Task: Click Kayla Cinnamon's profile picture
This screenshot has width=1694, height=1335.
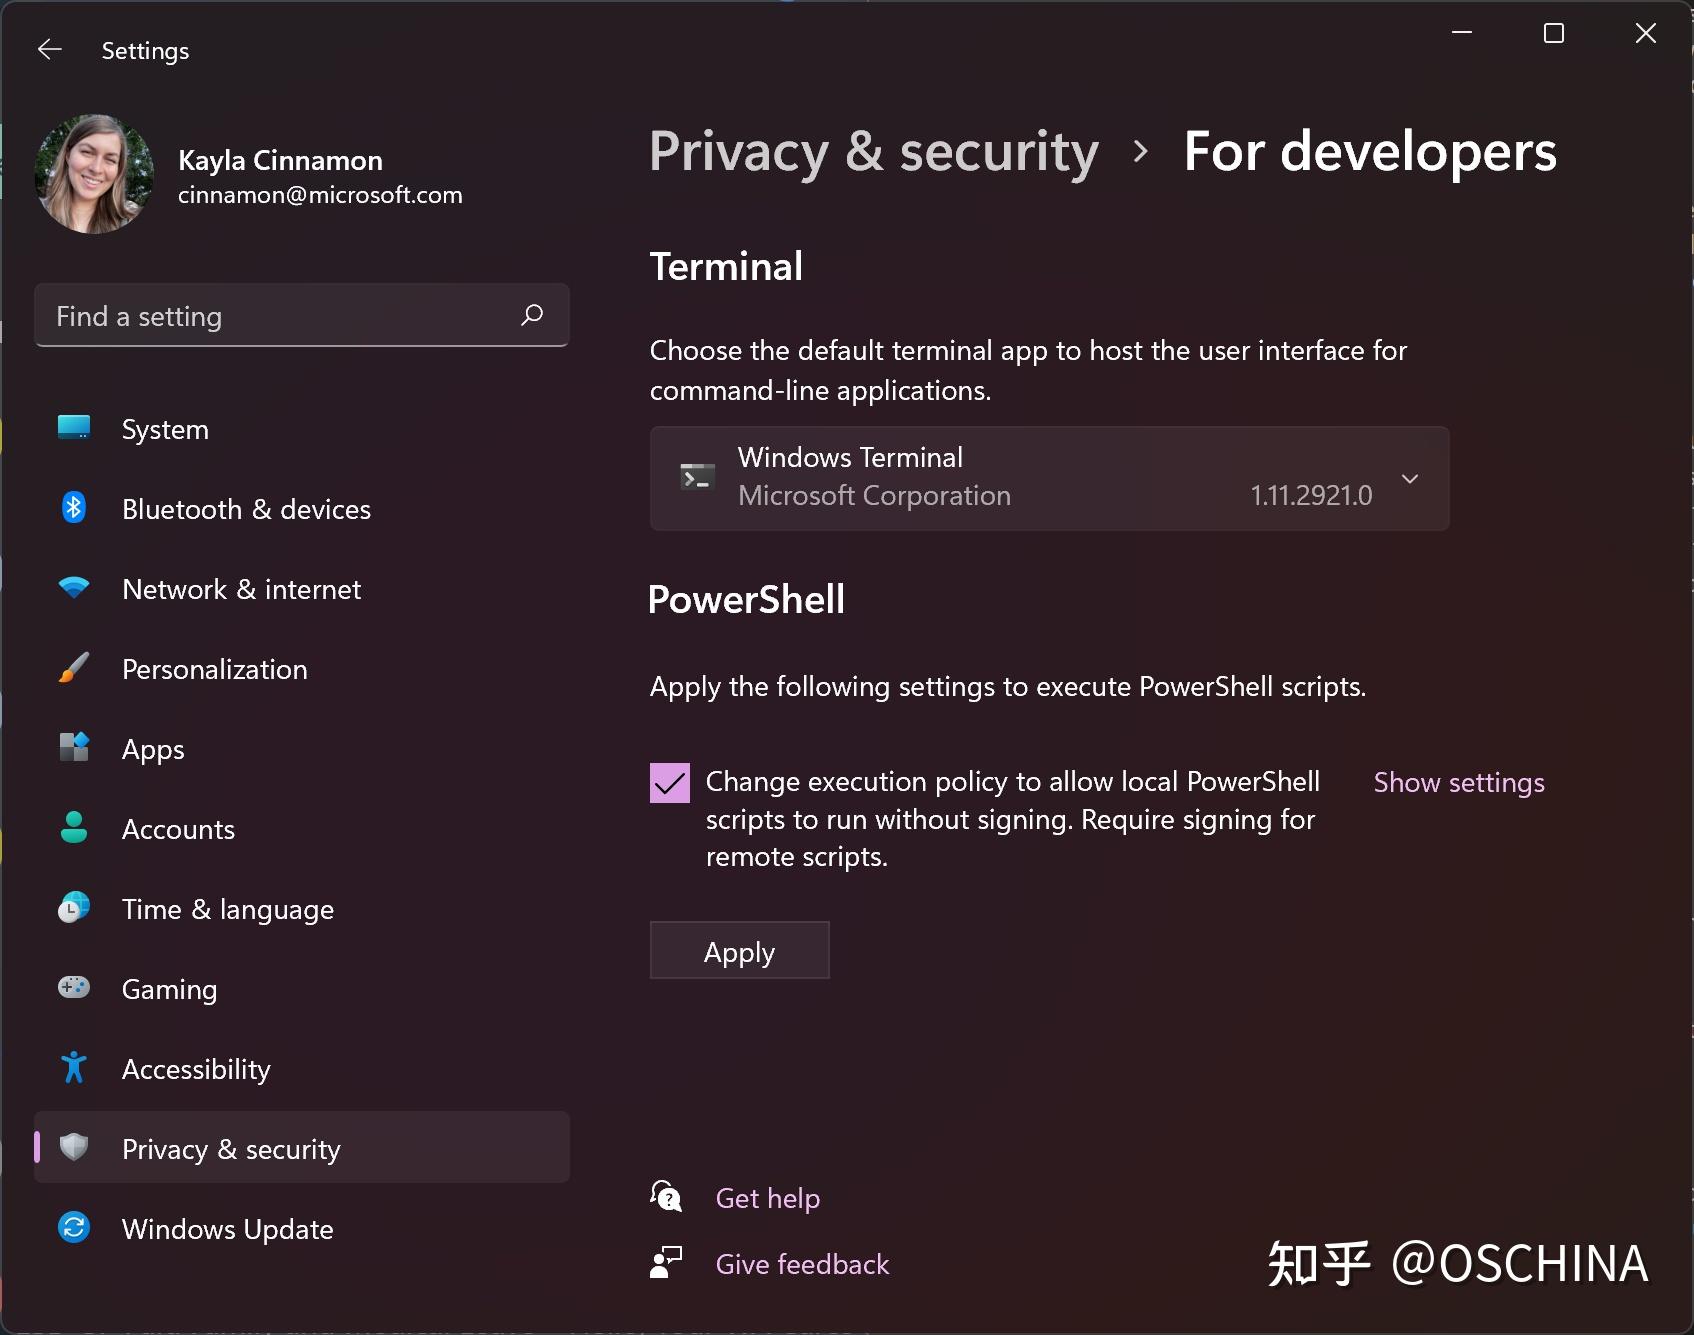Action: click(x=92, y=173)
